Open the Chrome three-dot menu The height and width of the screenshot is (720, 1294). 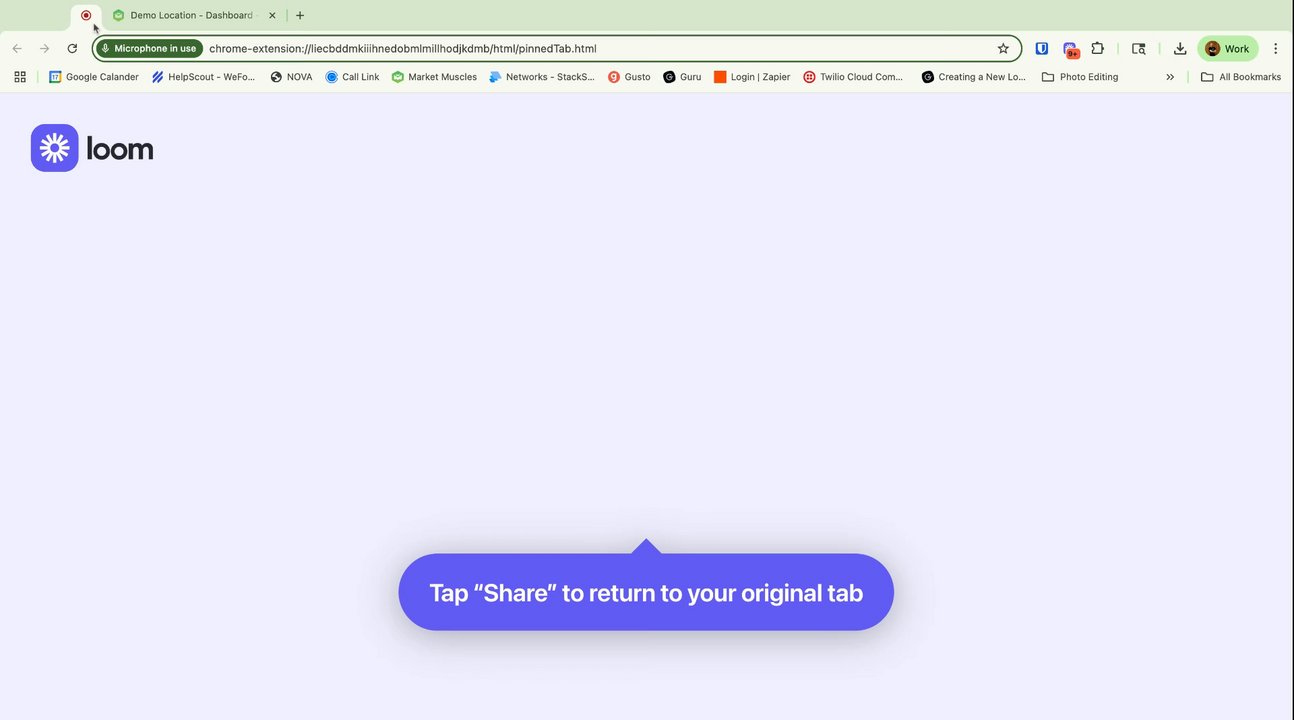[x=1275, y=48]
